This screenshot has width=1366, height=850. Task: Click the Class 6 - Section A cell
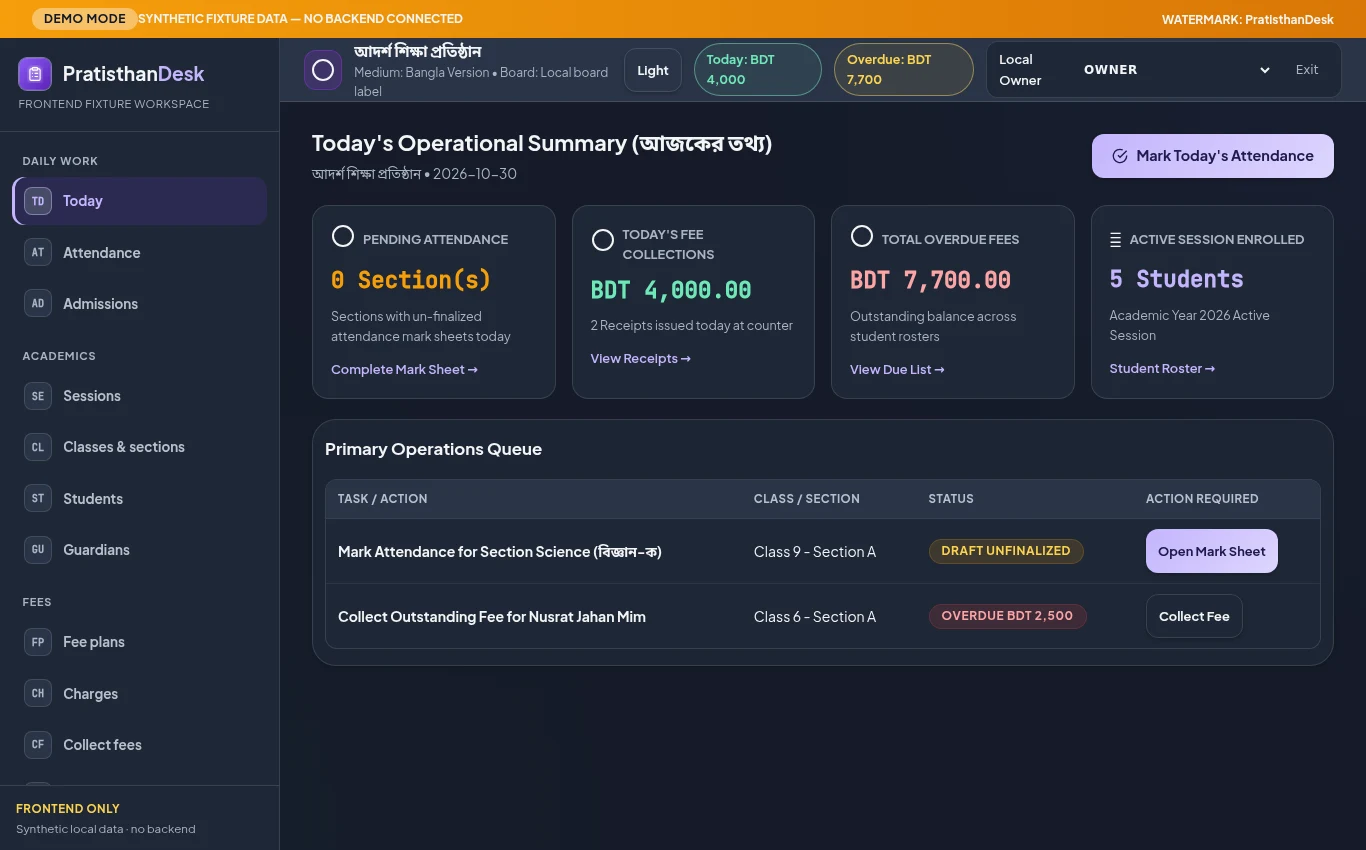coord(815,617)
